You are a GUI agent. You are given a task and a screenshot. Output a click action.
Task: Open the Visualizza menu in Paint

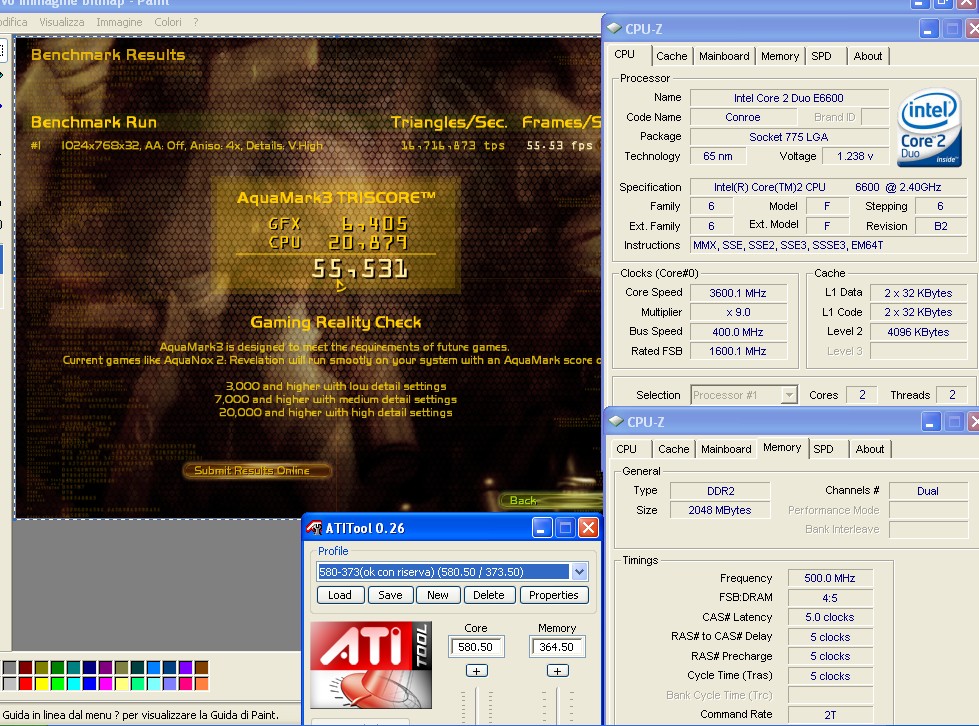click(x=62, y=22)
